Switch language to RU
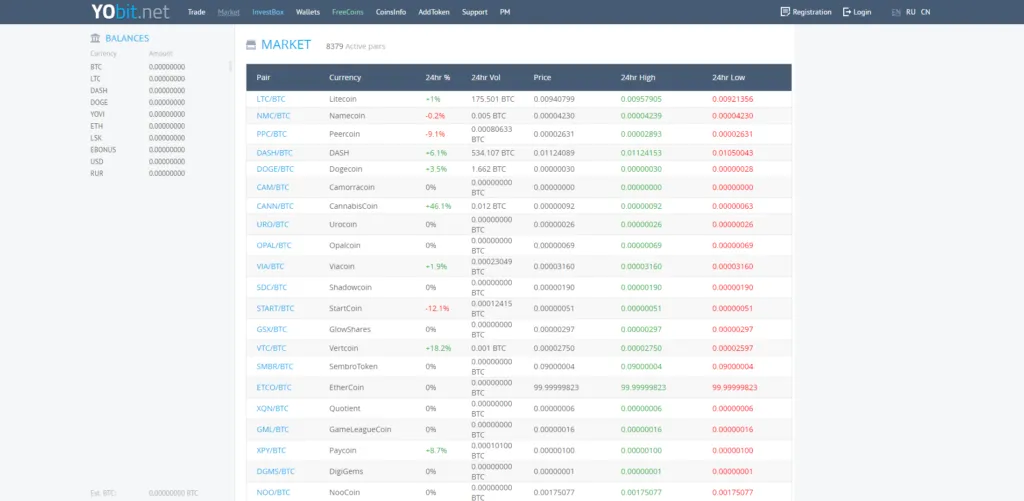This screenshot has width=1024, height=501. 910,12
